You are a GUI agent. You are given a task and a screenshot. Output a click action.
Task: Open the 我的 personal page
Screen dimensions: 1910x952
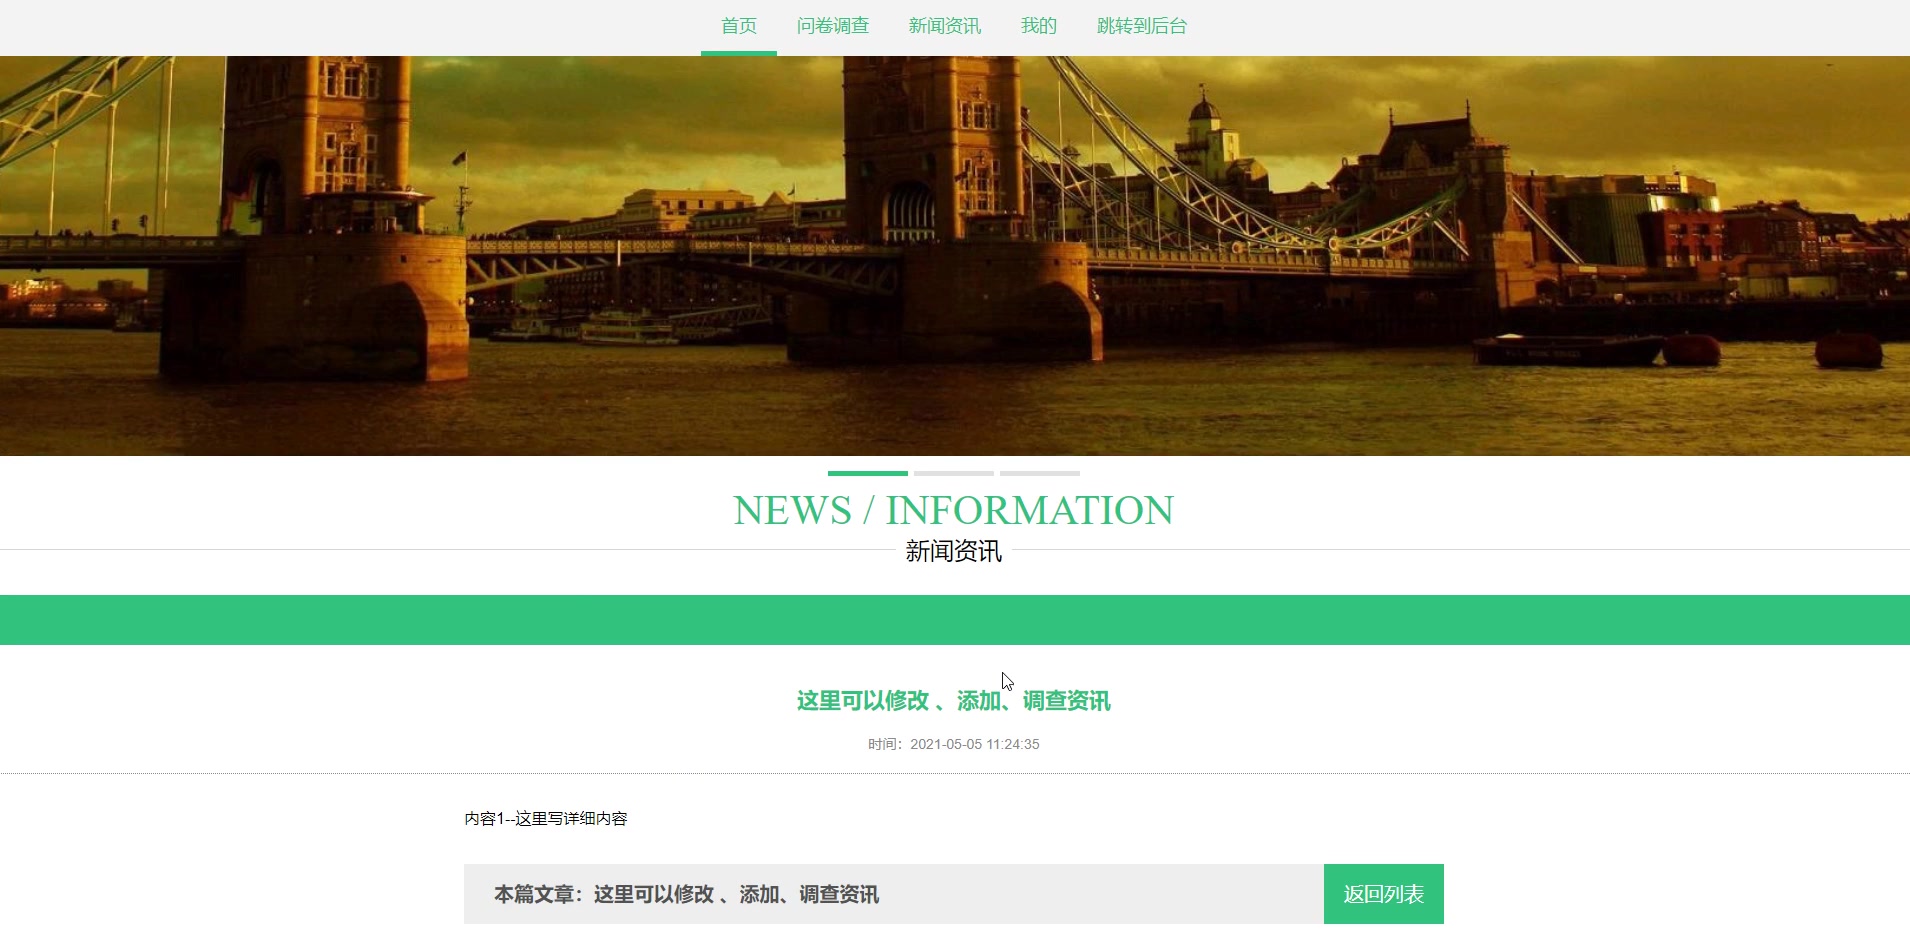1036,25
